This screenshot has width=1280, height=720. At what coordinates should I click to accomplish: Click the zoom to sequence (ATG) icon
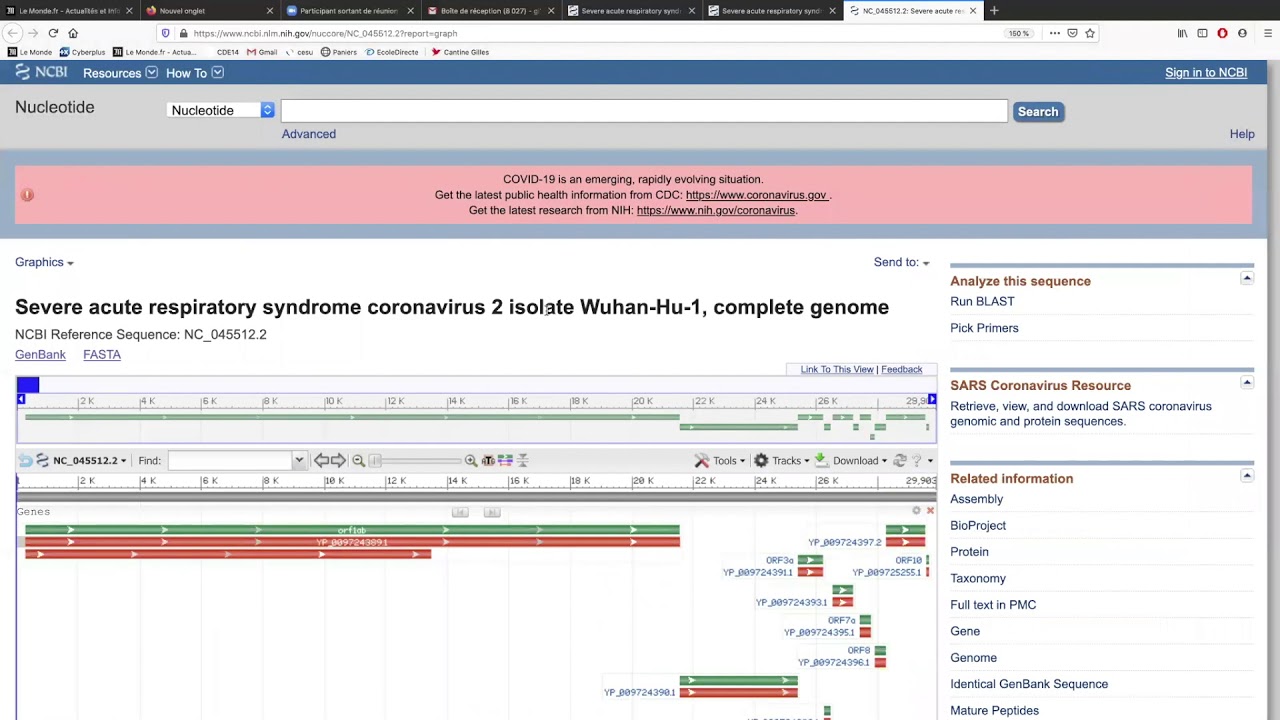point(488,460)
